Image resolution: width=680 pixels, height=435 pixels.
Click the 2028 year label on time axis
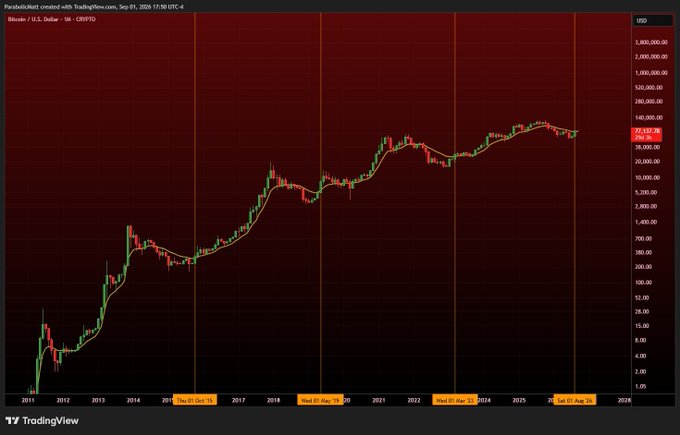tap(624, 400)
